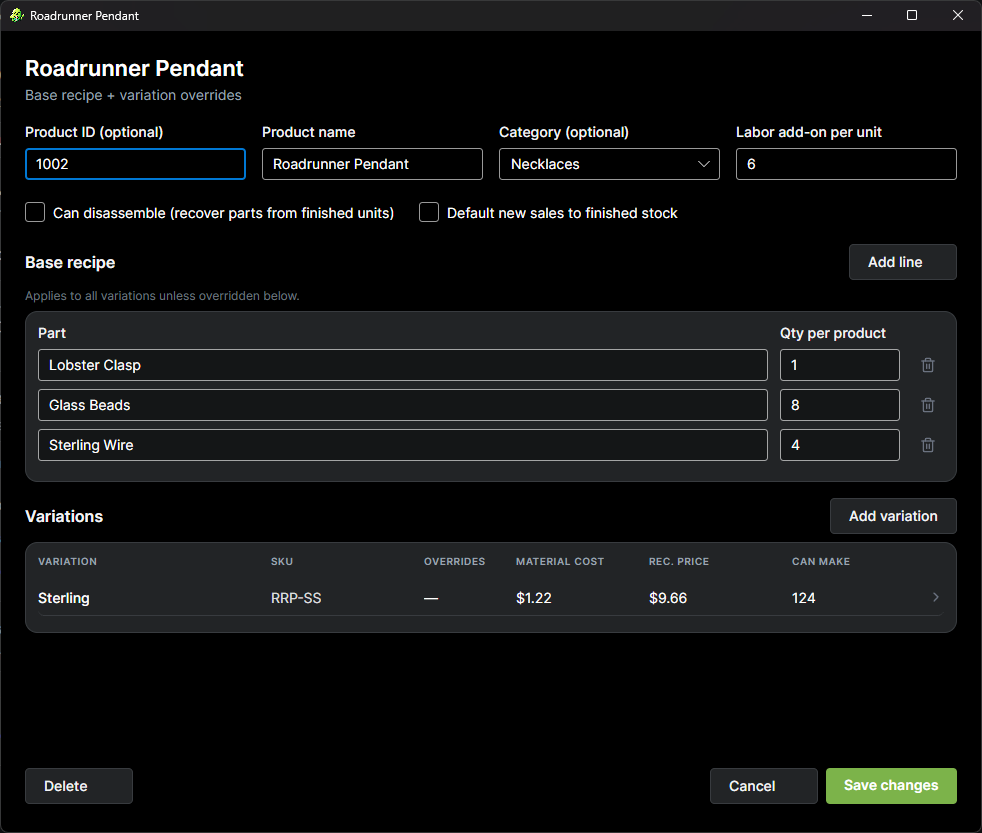Click the trash icon for Sterling Wire
This screenshot has width=982, height=833.
(x=928, y=445)
